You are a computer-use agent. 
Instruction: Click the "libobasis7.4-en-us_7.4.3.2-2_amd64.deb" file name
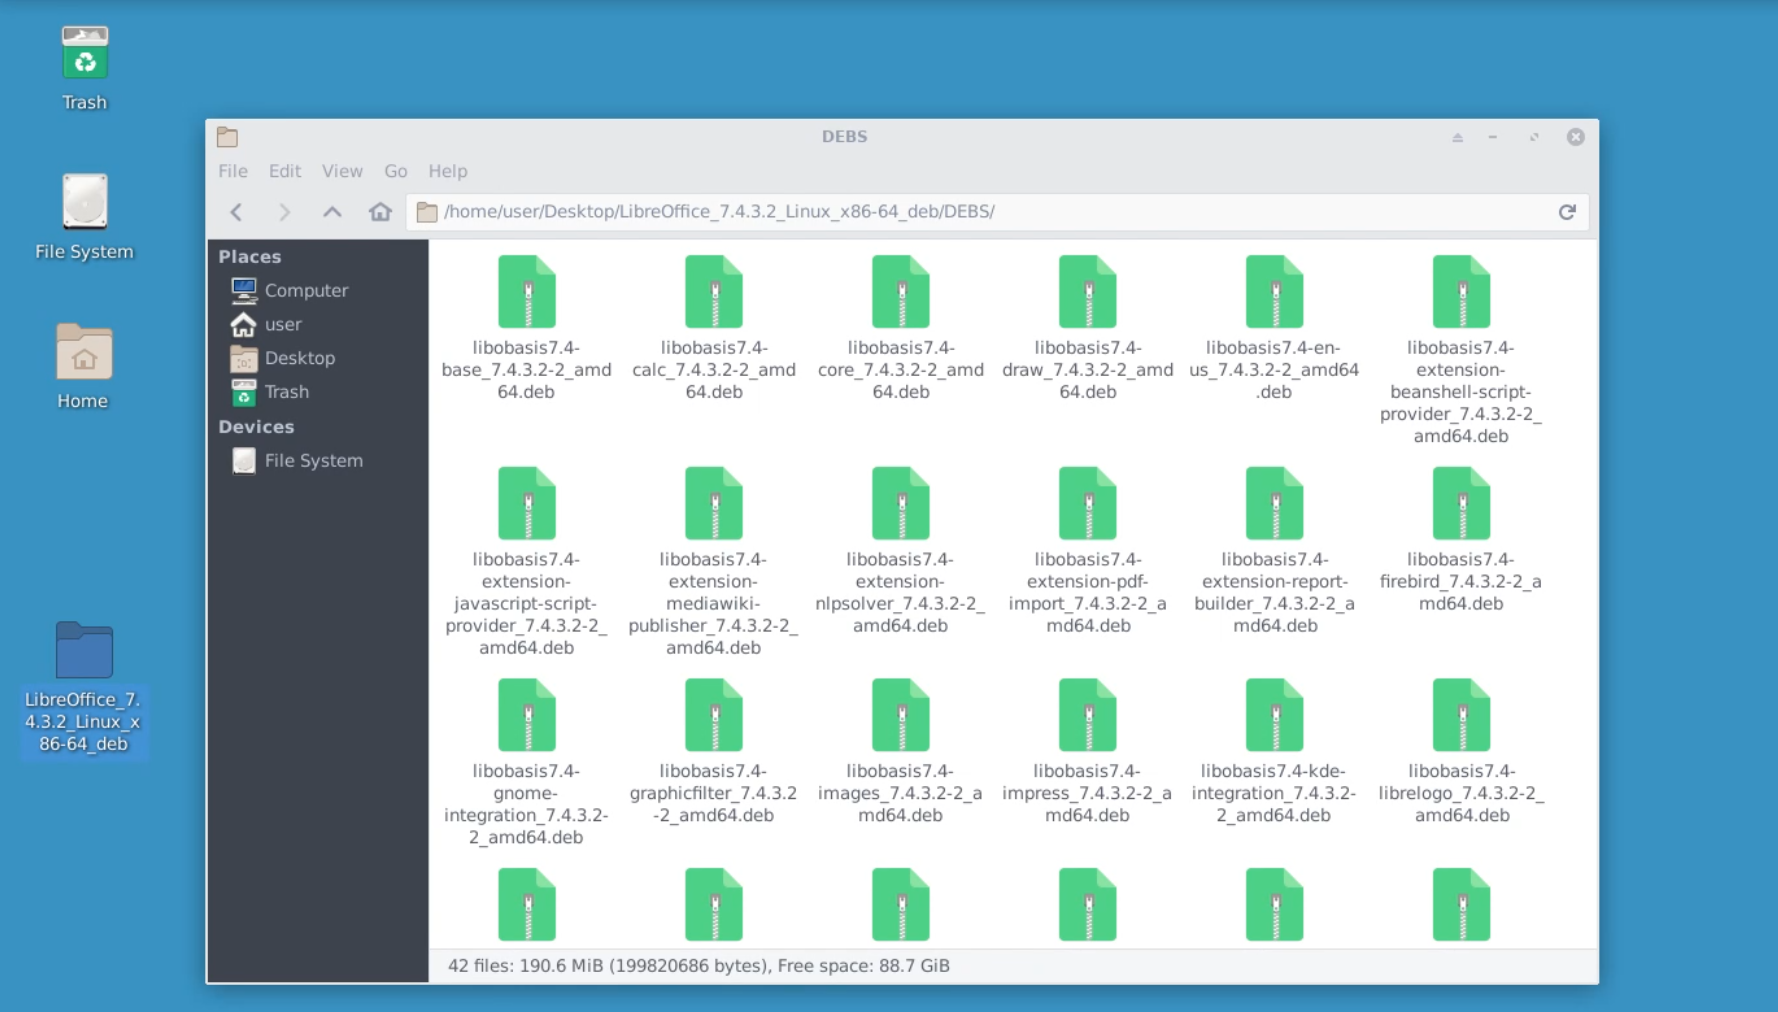pyautogui.click(x=1274, y=370)
